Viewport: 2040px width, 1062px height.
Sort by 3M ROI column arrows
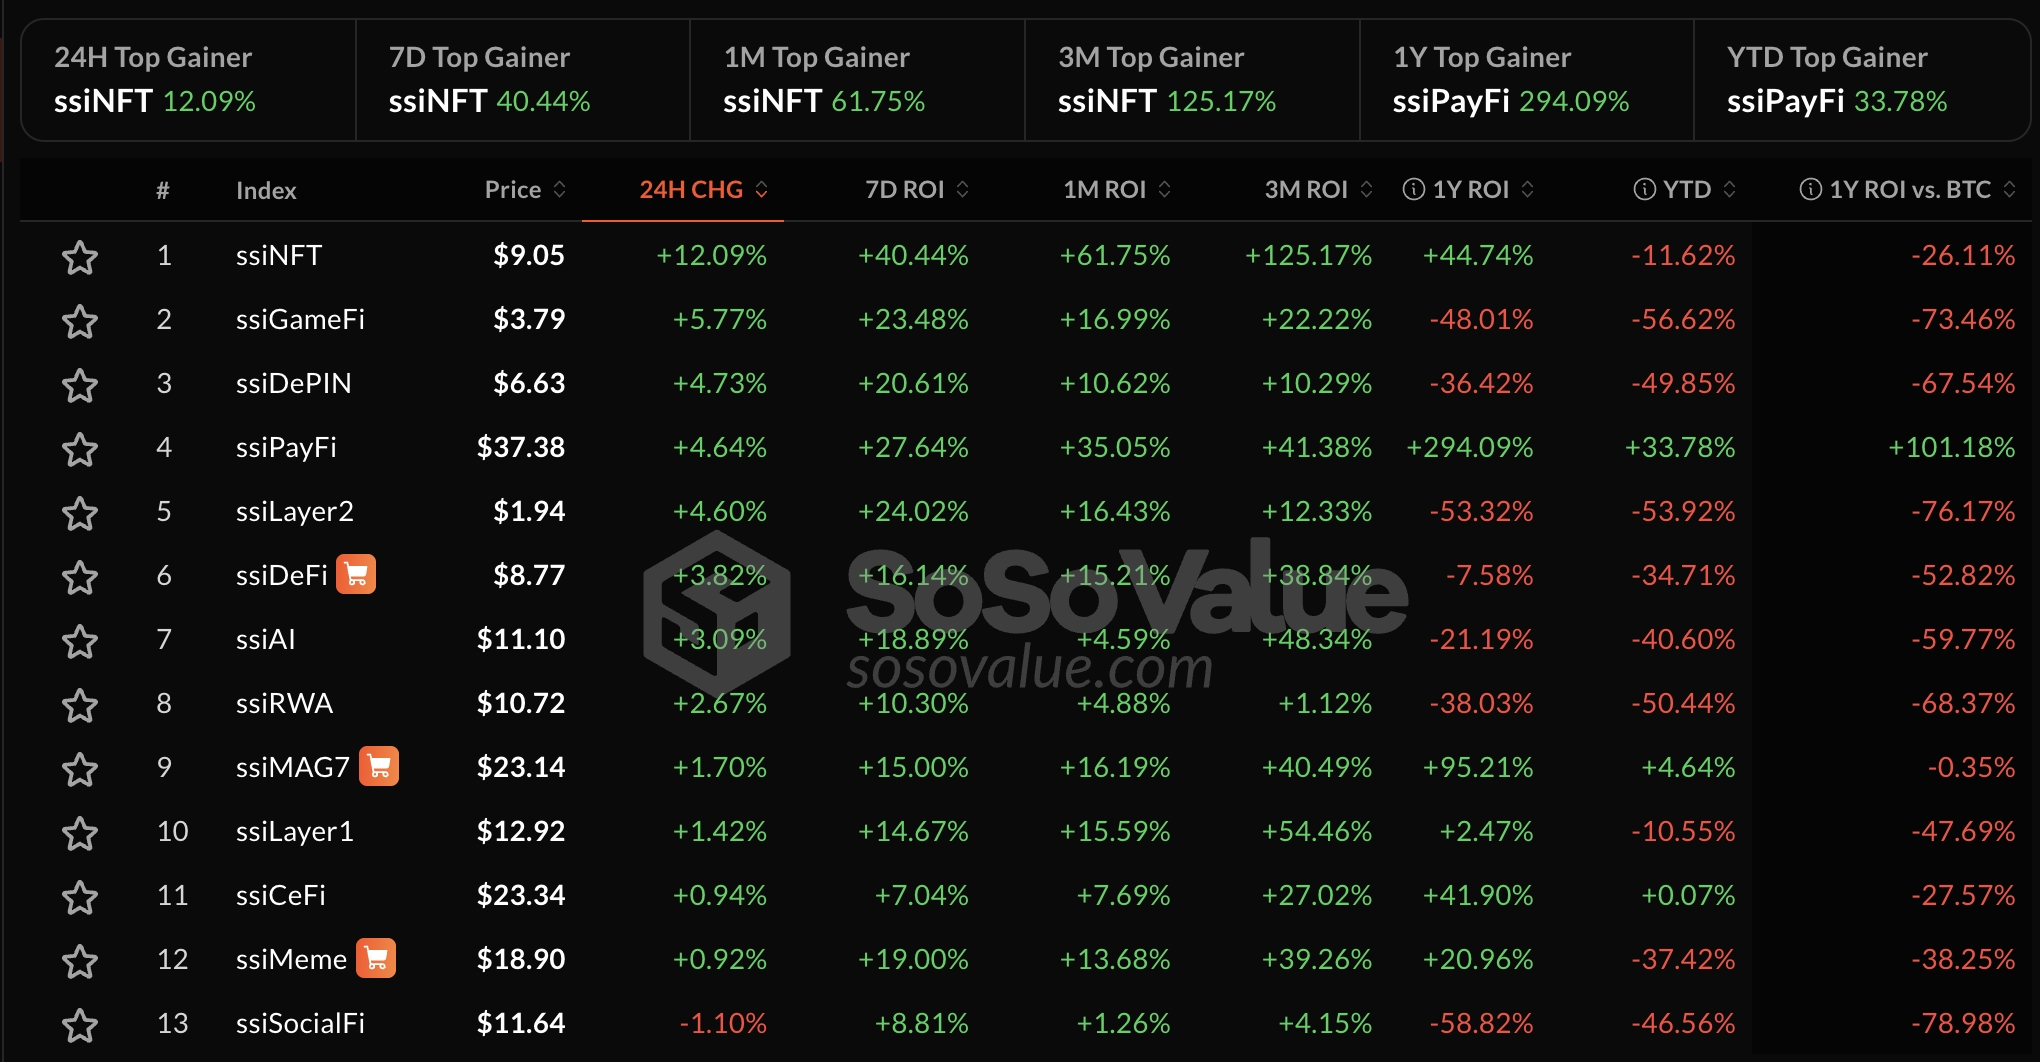[1366, 190]
